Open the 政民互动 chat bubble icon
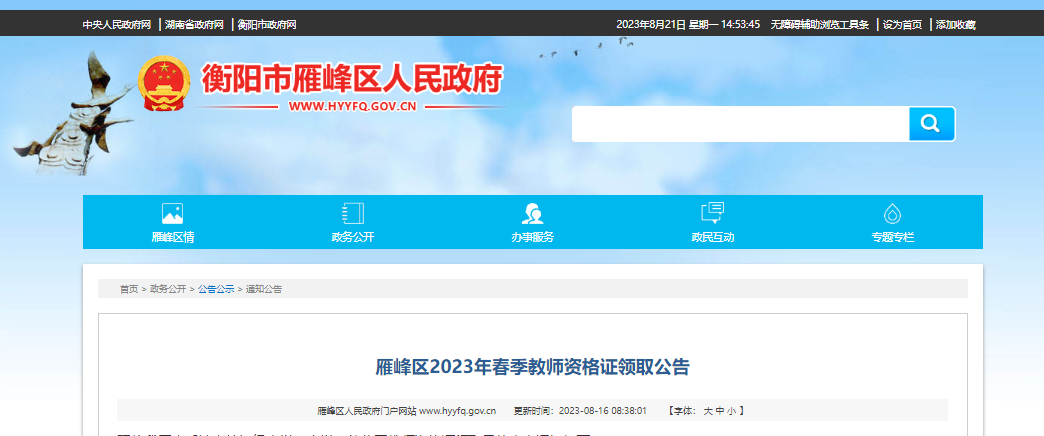 [x=712, y=213]
